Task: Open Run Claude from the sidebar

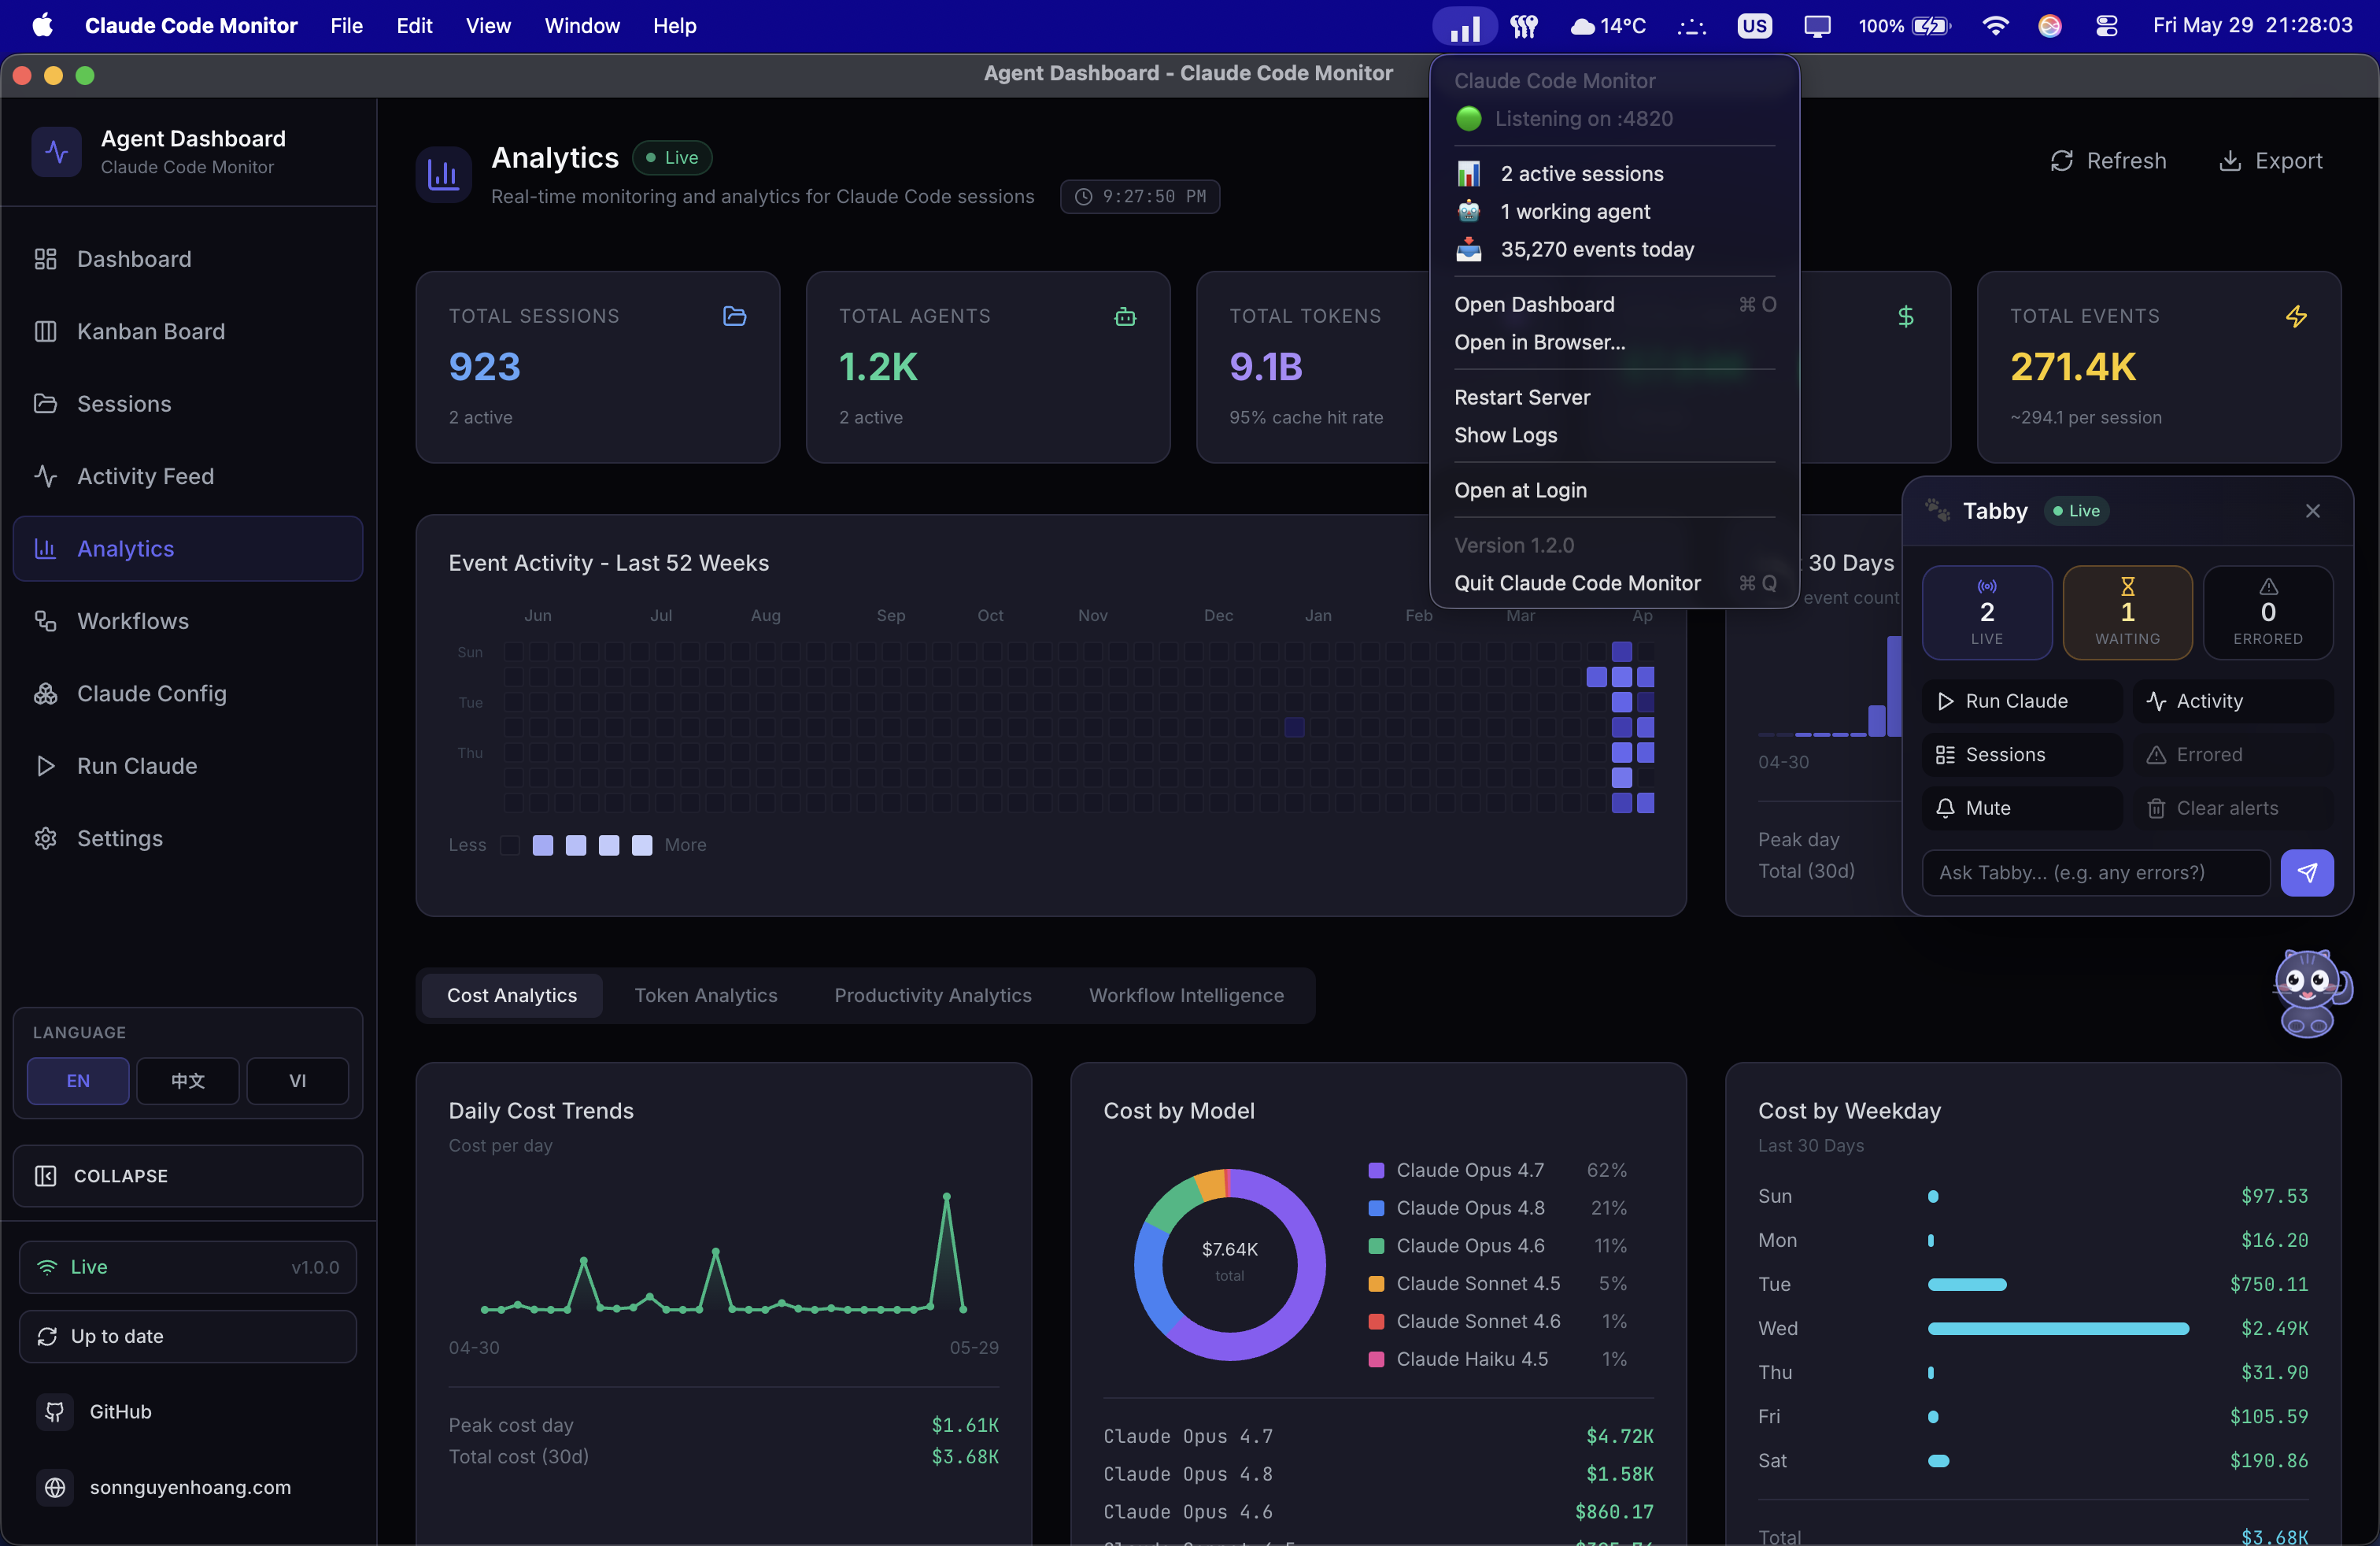Action: [x=188, y=765]
